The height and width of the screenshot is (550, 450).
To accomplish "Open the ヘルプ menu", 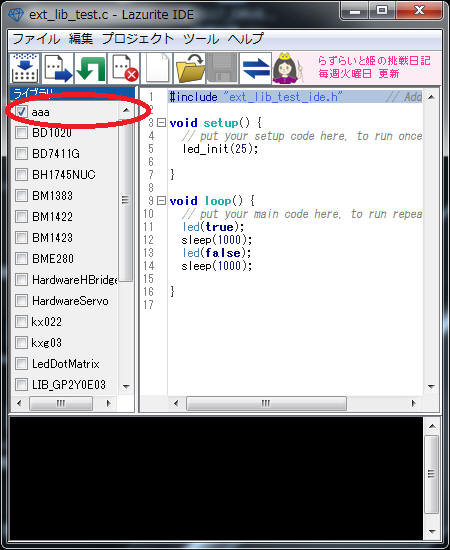I will tap(246, 39).
